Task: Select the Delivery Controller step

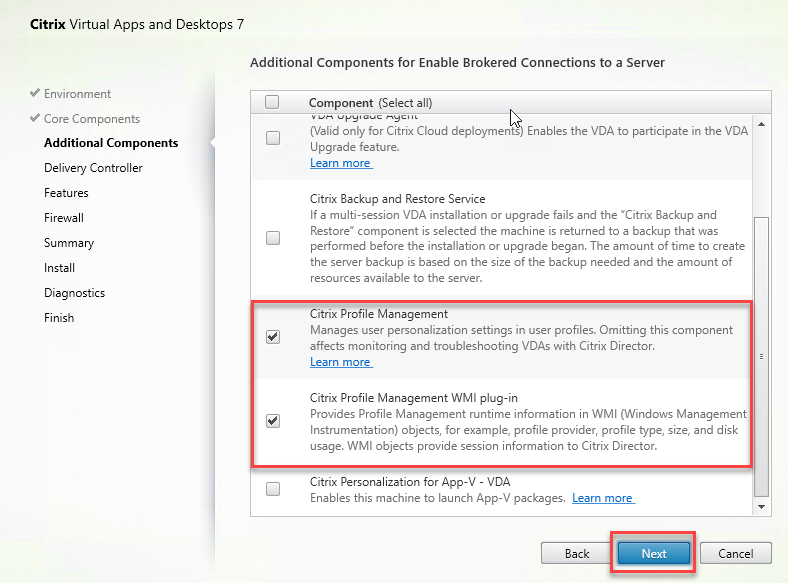Action: pyautogui.click(x=93, y=168)
